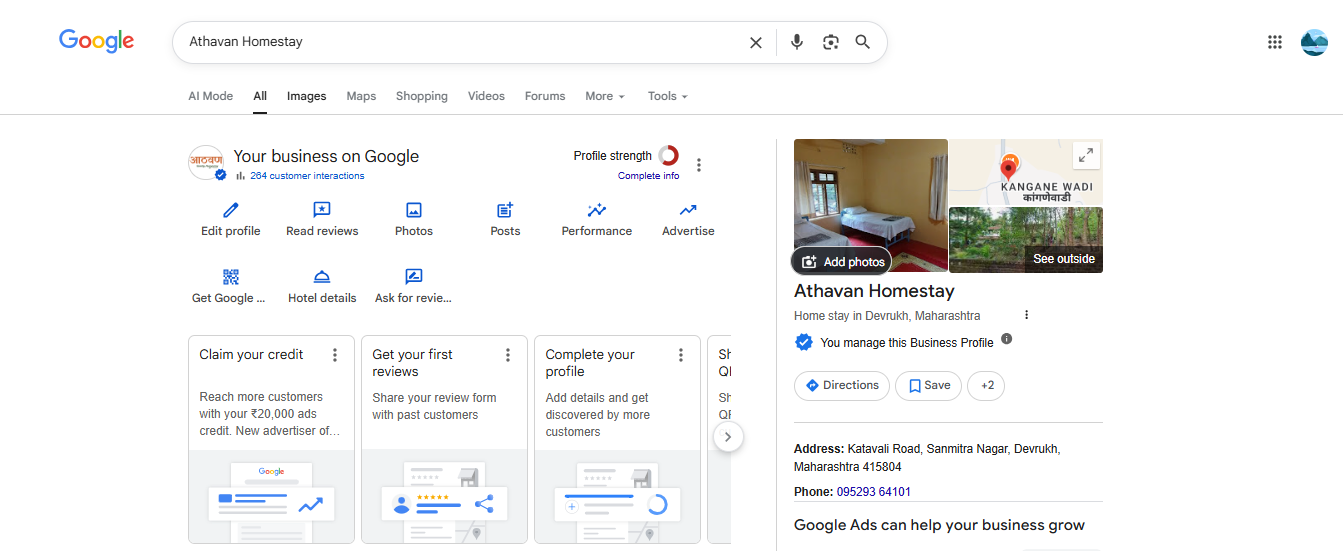Click the Posts icon
The image size is (1343, 551).
coord(505,210)
